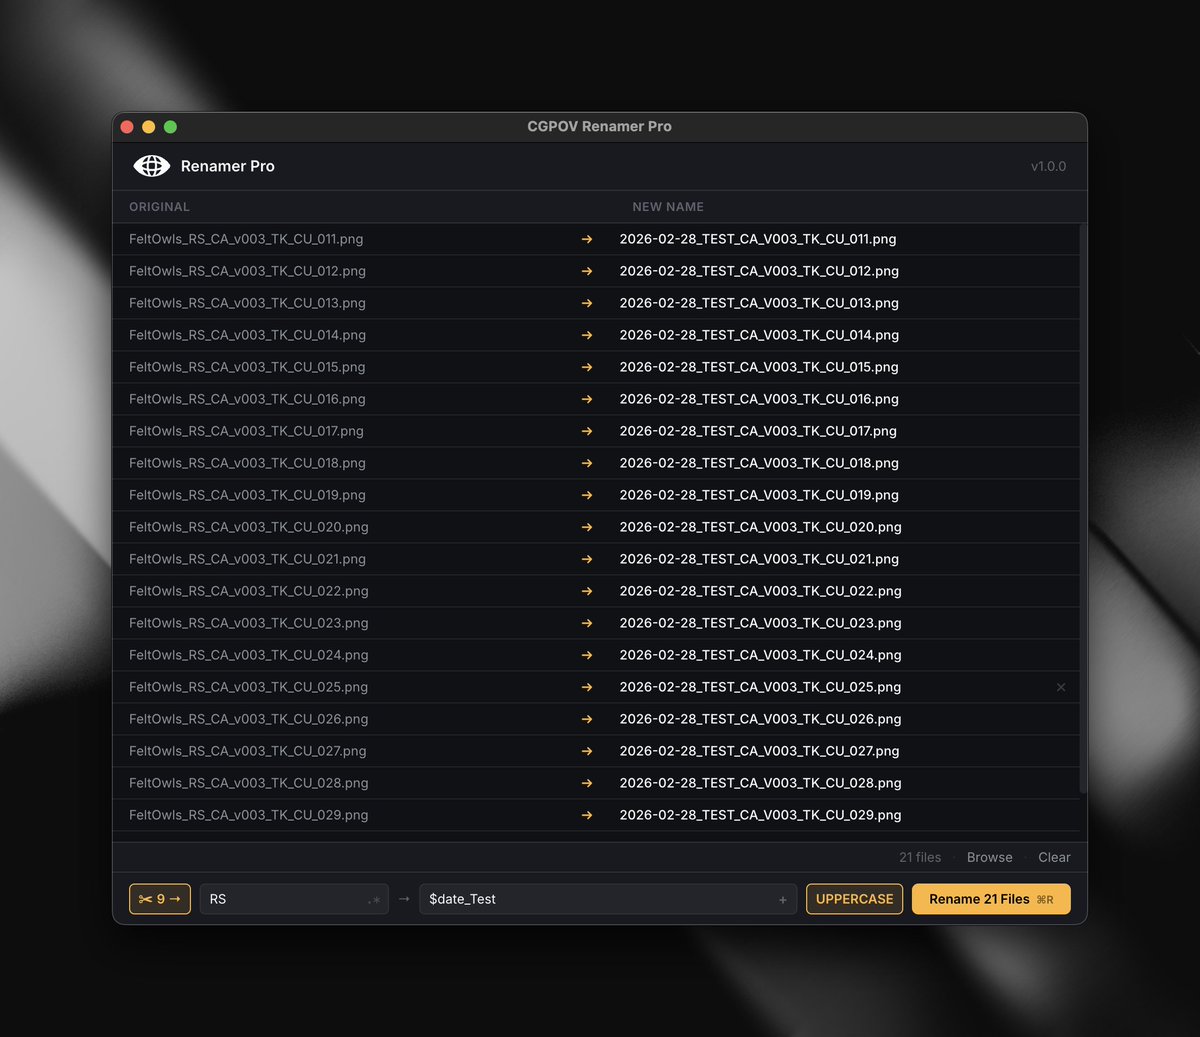Toggle the UPPERCASE option
1200x1037 pixels.
(x=854, y=899)
